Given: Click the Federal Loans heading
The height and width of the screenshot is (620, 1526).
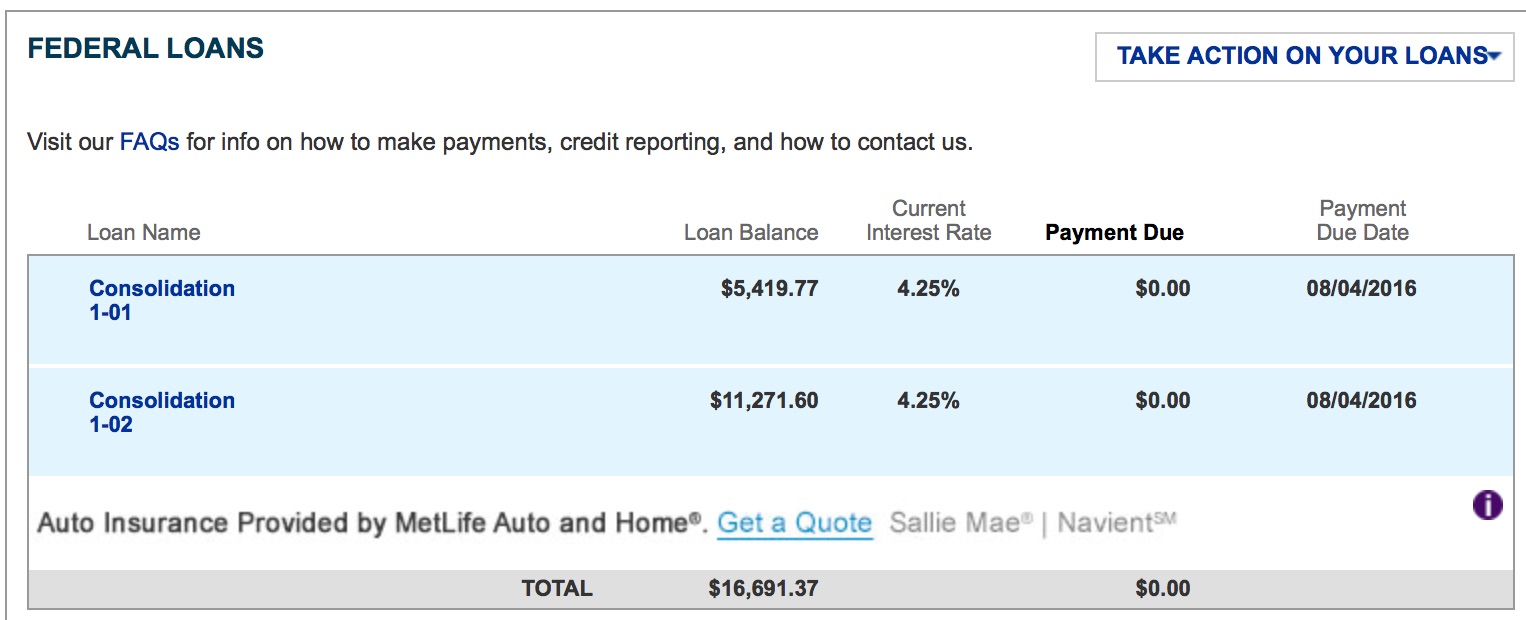Looking at the screenshot, I should pyautogui.click(x=145, y=48).
